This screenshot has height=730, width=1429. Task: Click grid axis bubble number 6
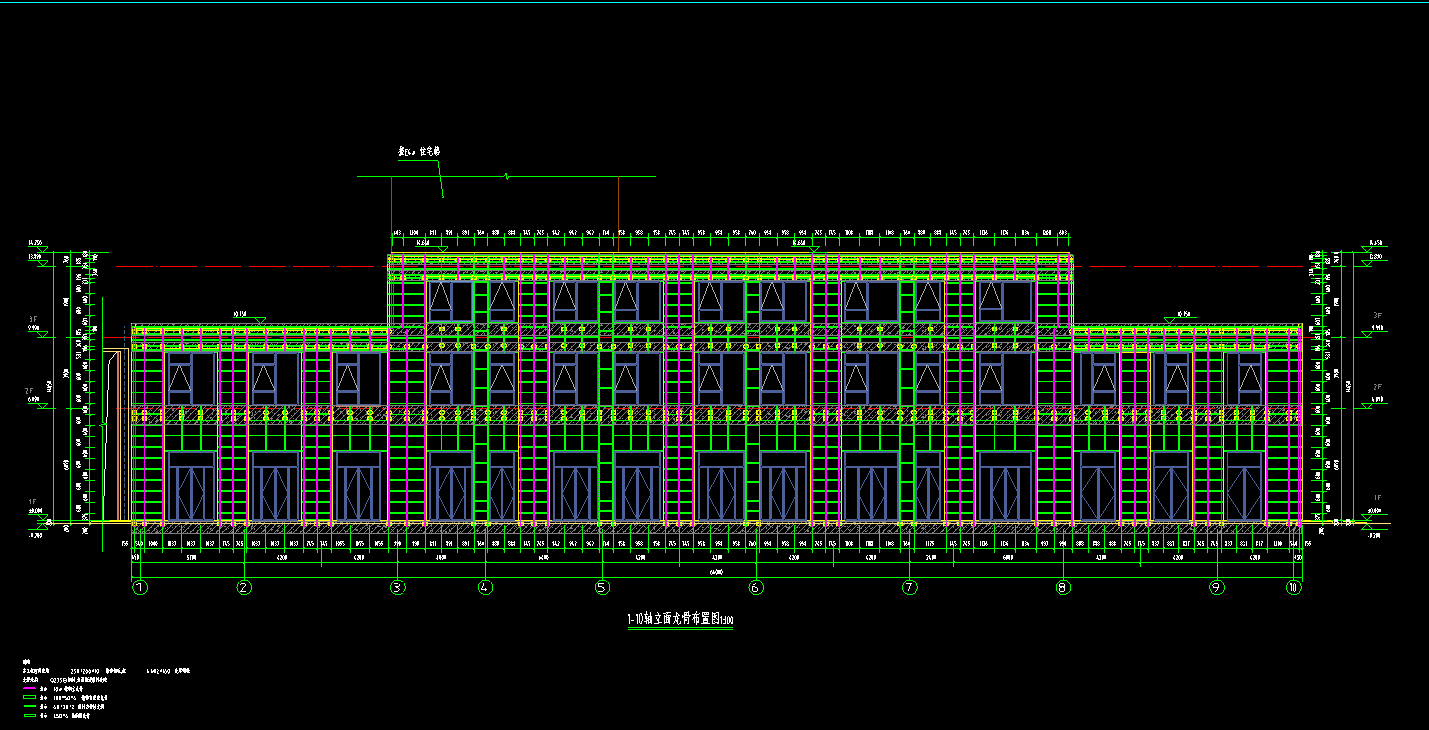(756, 588)
